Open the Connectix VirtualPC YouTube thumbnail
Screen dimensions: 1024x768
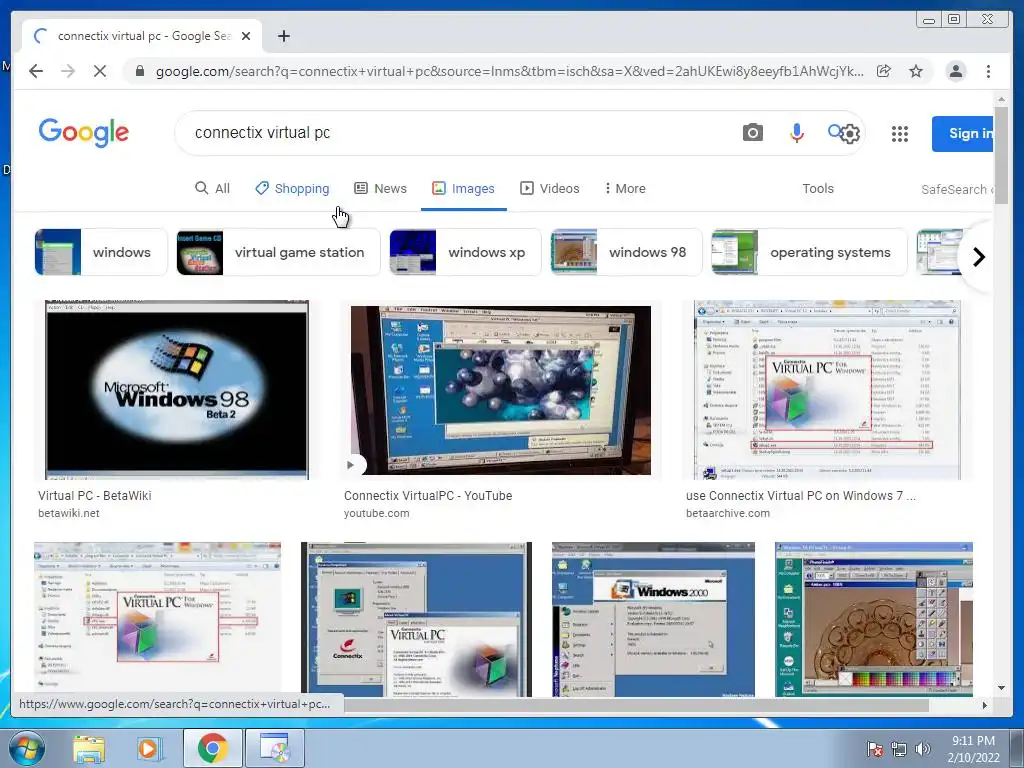pos(500,390)
